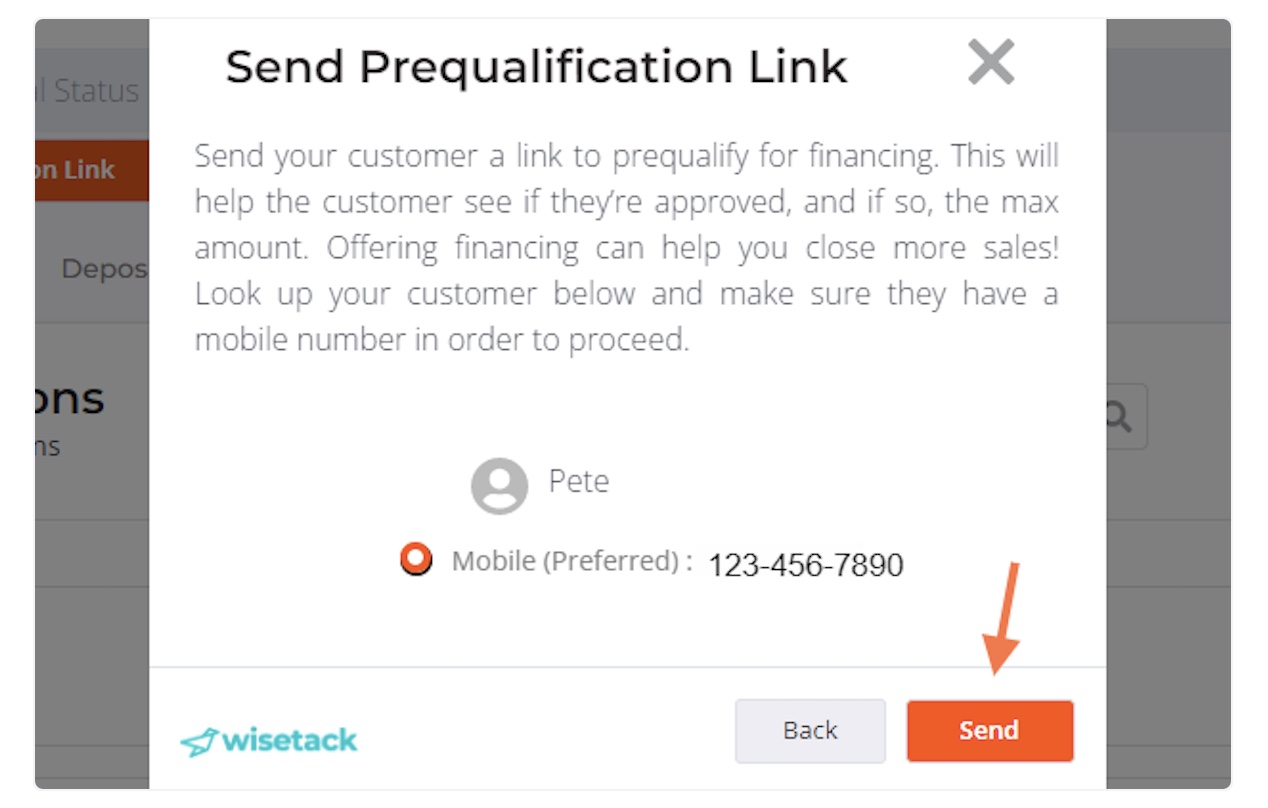This screenshot has height=808, width=1268.
Task: Send the prequalification link
Action: [x=989, y=730]
